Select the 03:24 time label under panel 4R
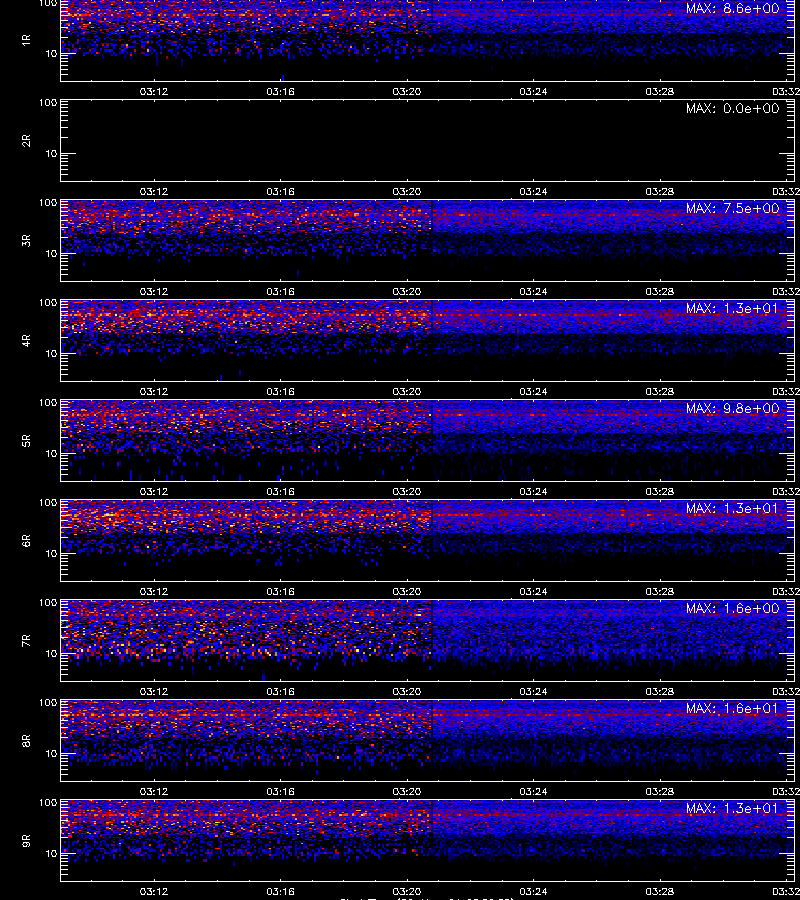Image resolution: width=800 pixels, height=900 pixels. tap(533, 391)
